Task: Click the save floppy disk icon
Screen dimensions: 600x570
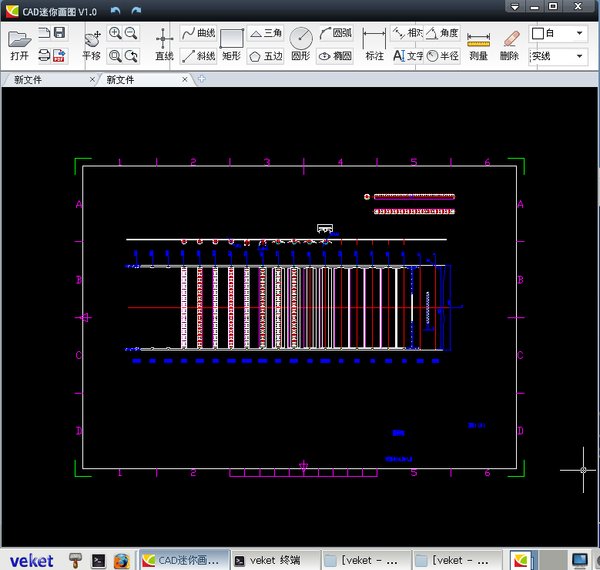Action: (x=59, y=34)
